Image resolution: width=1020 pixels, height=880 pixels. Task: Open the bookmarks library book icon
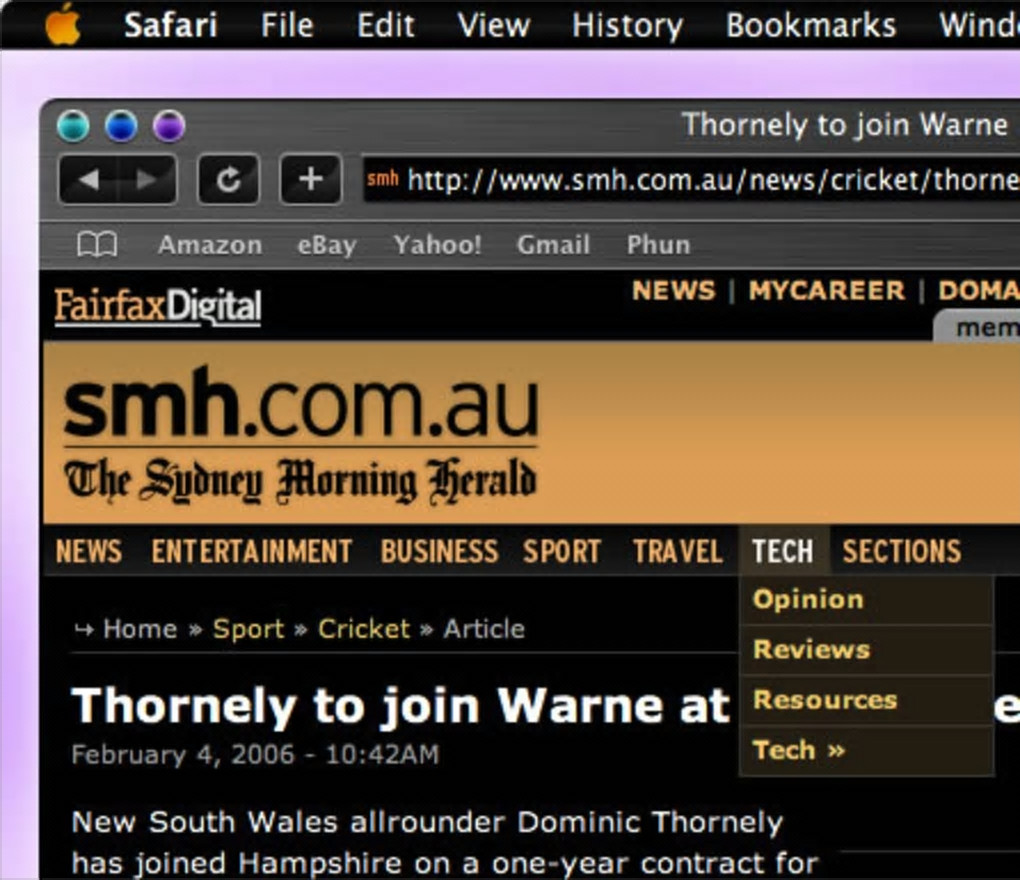coord(97,245)
